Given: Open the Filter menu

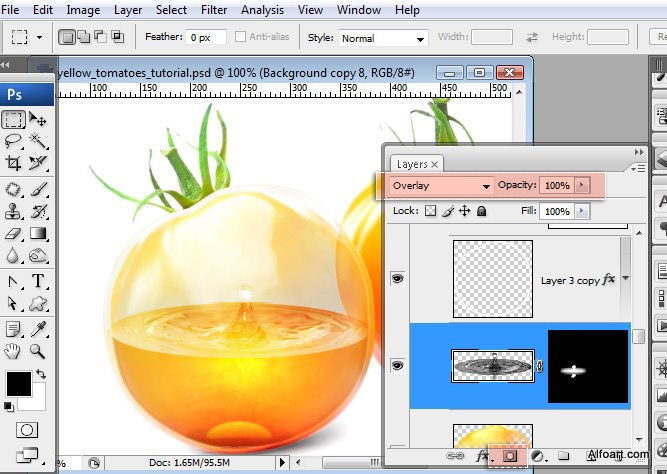Looking at the screenshot, I should [x=213, y=10].
